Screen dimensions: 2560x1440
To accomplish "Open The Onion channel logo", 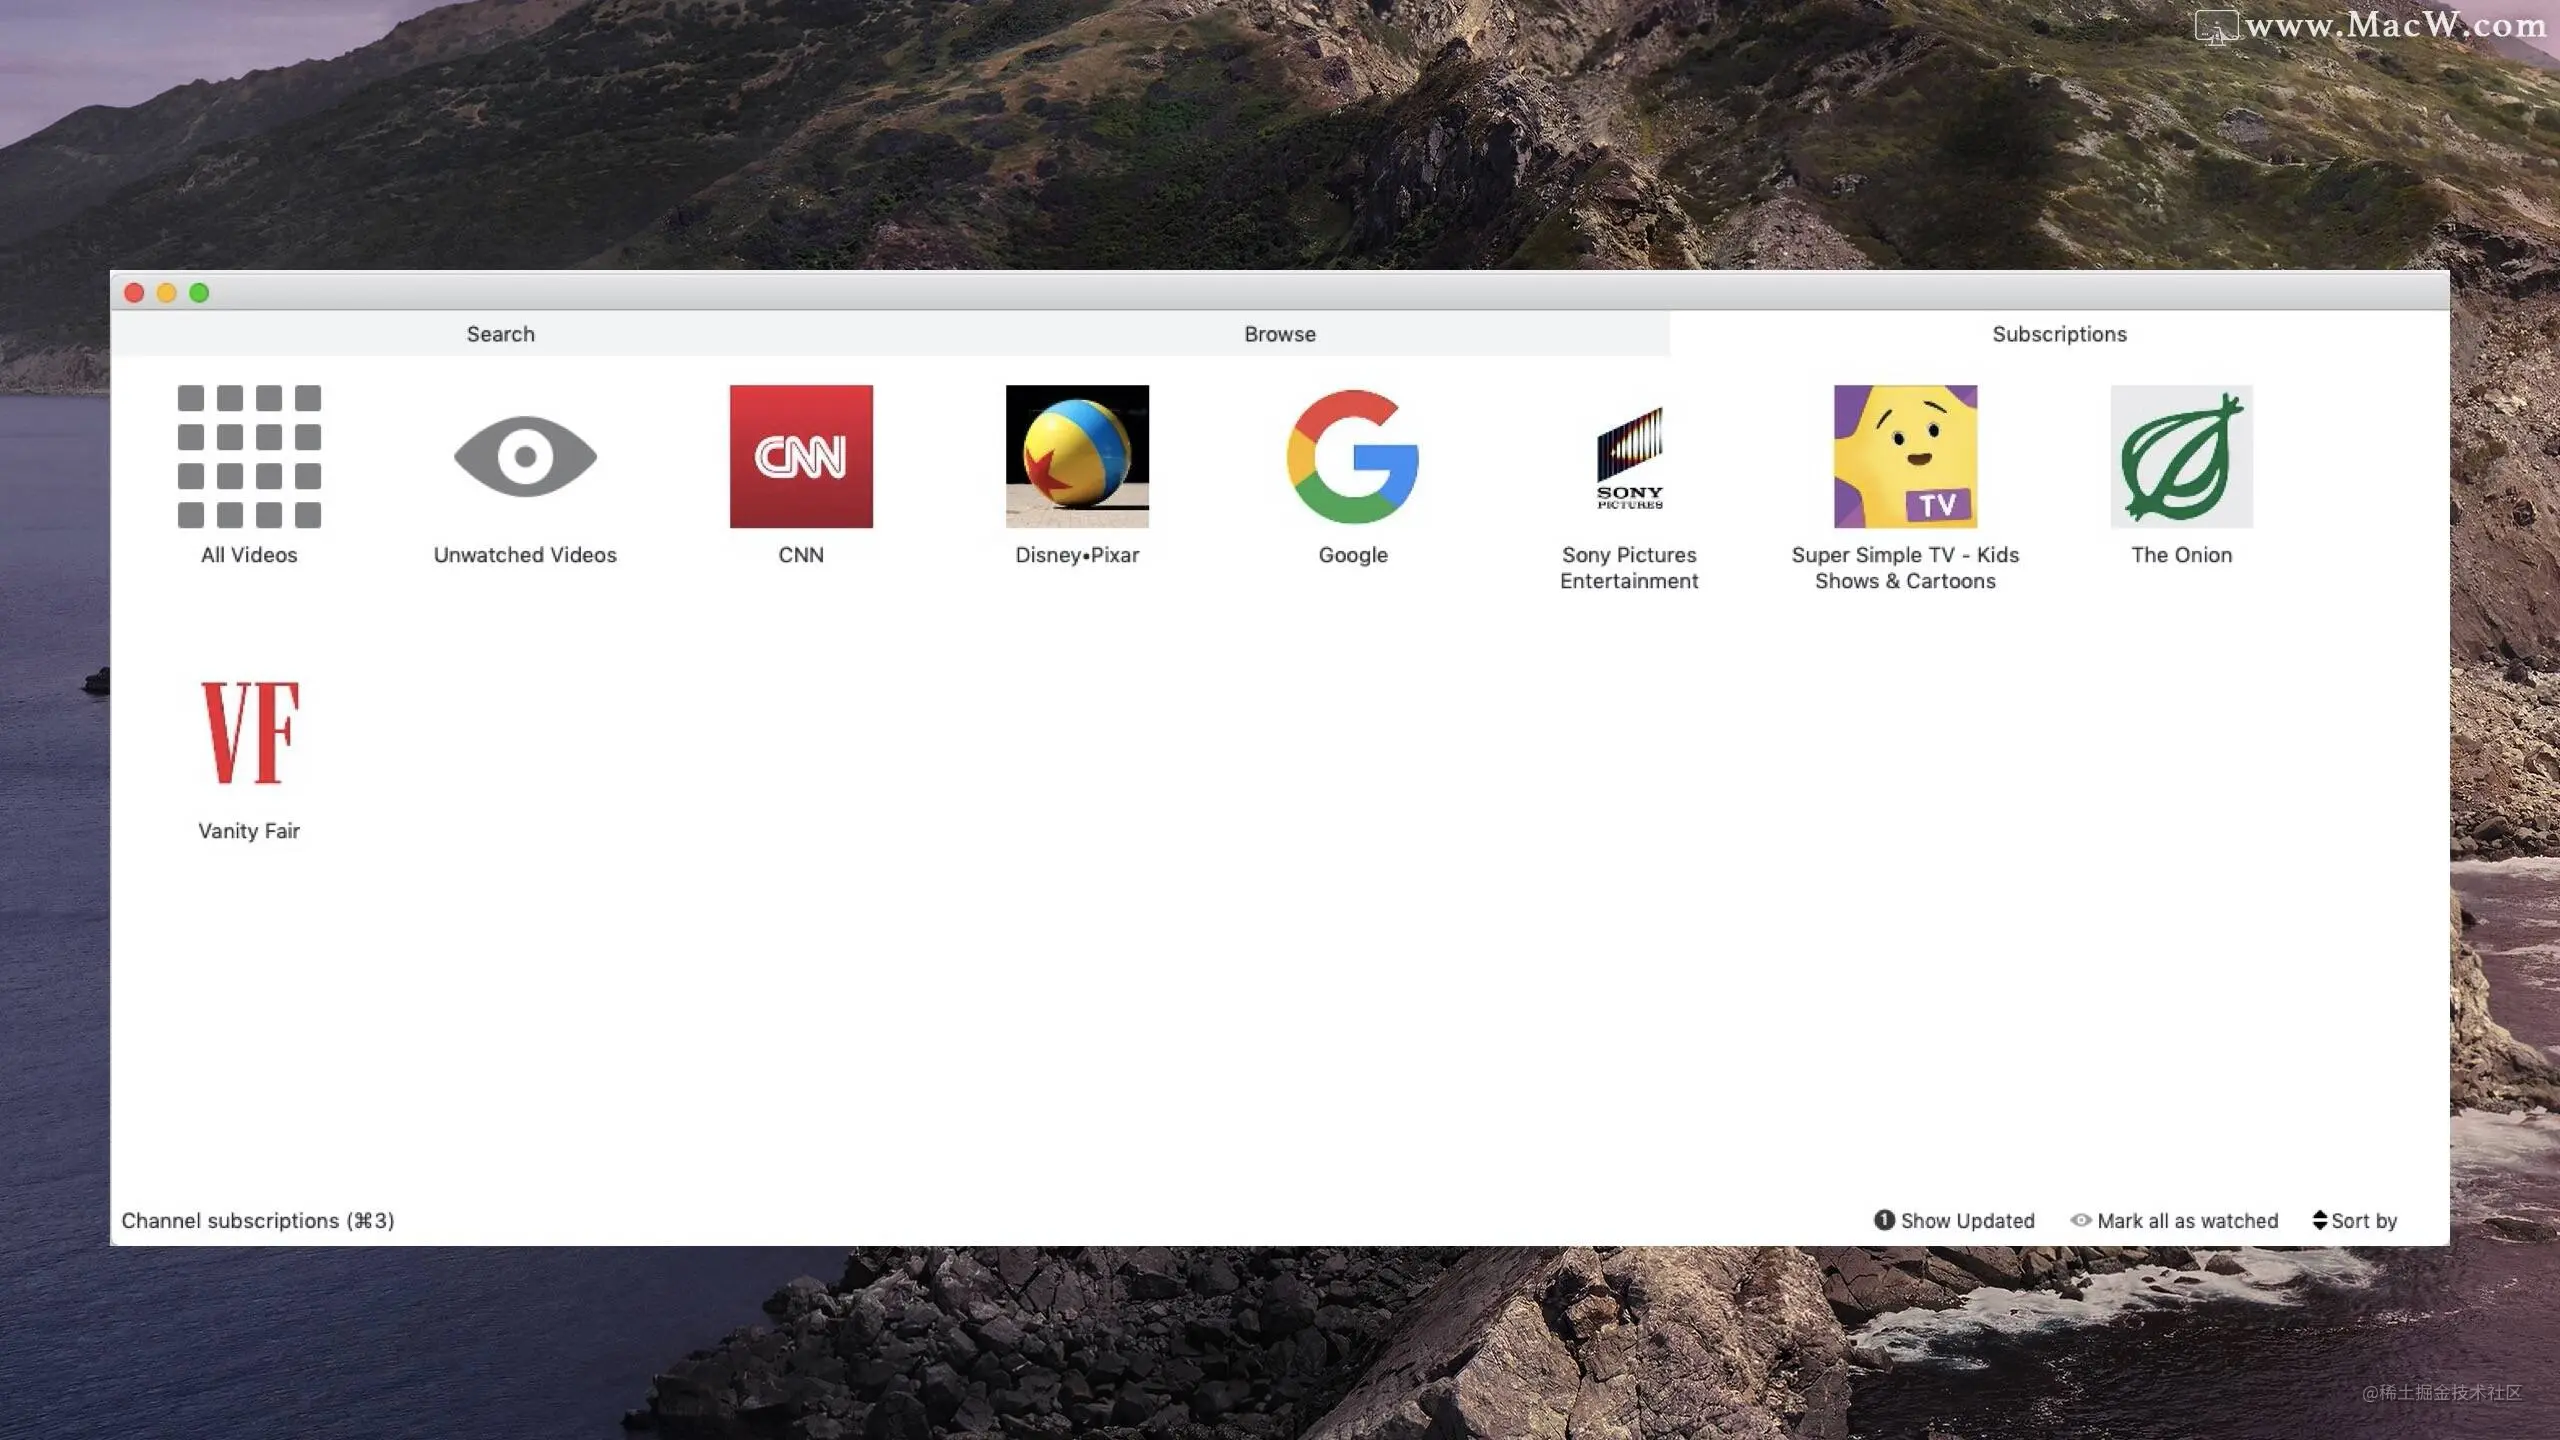I will pyautogui.click(x=2181, y=456).
